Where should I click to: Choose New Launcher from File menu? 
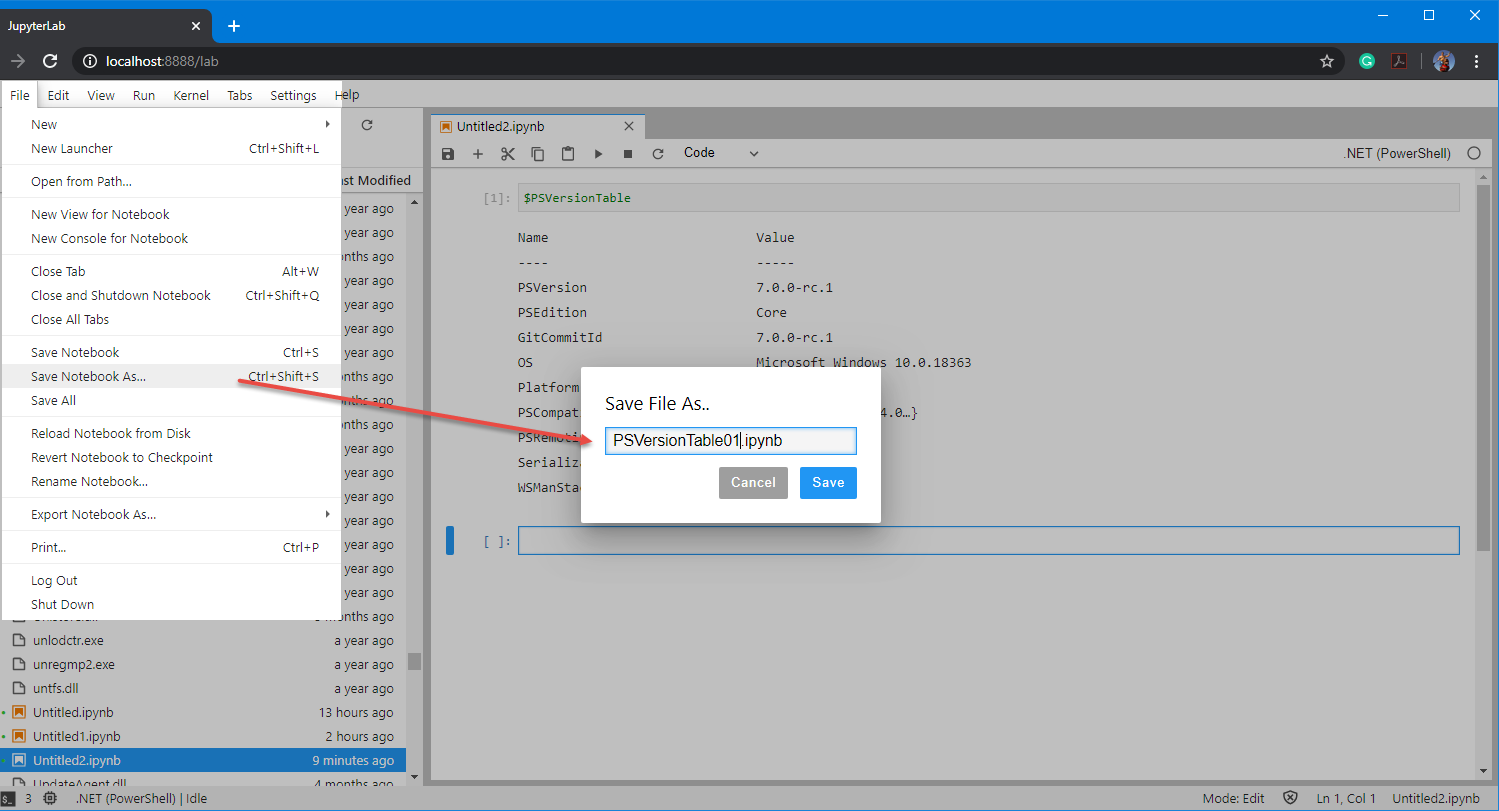pos(172,149)
